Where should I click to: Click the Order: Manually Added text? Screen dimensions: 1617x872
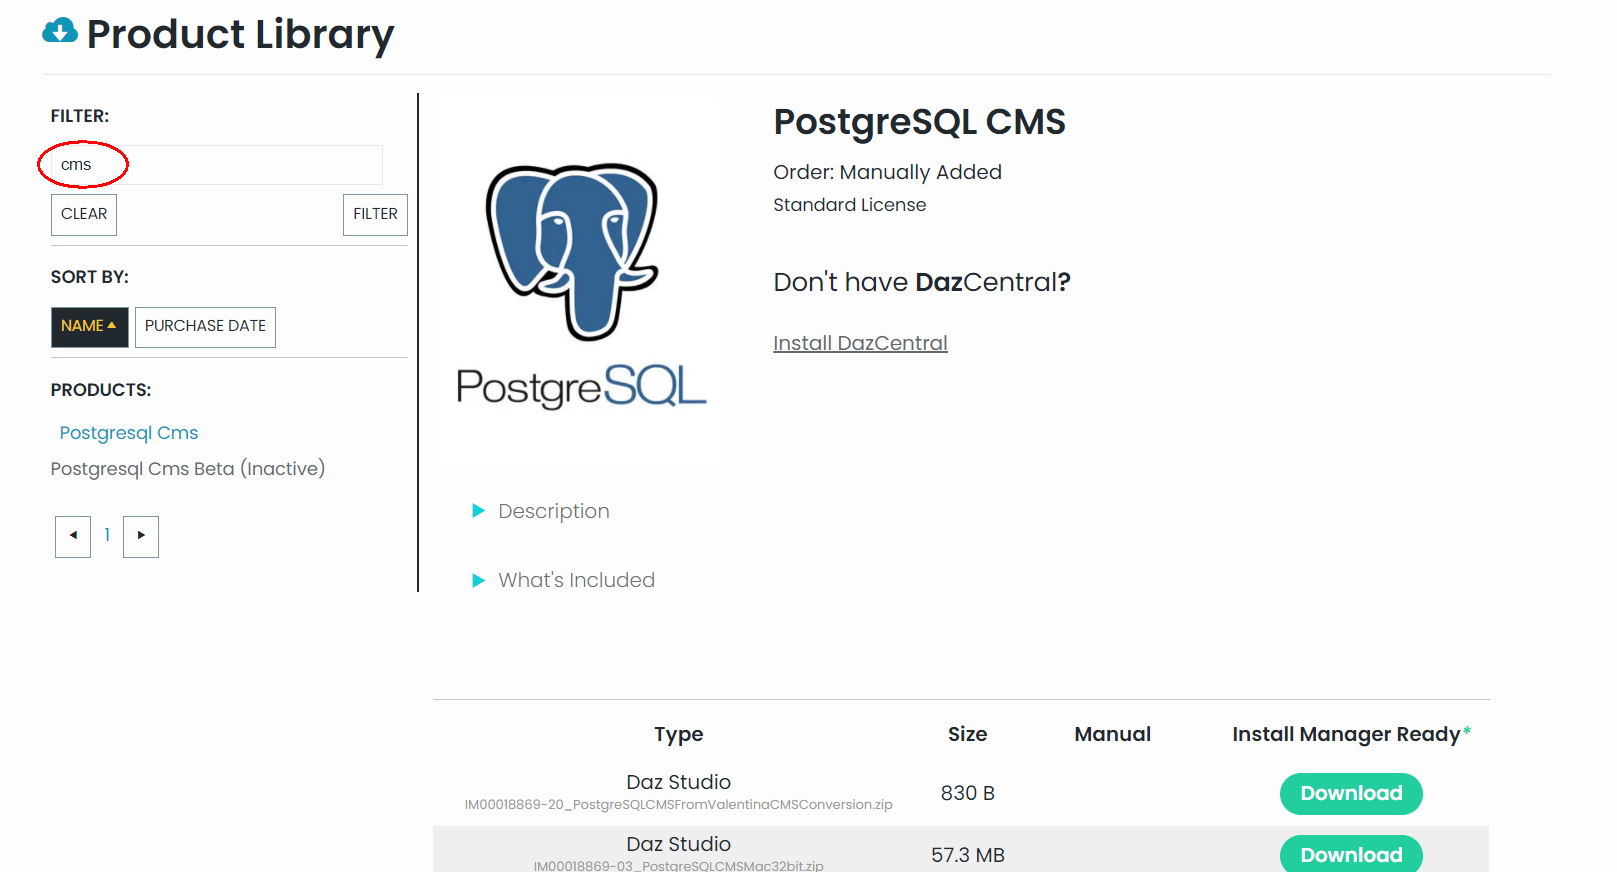[x=887, y=172]
